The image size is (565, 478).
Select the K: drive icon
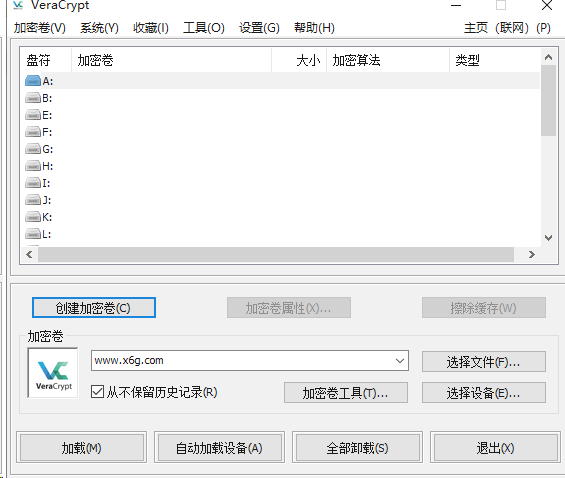(33, 217)
